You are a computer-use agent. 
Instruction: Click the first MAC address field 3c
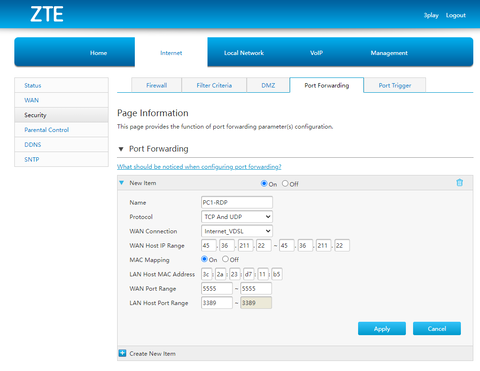[206, 274]
